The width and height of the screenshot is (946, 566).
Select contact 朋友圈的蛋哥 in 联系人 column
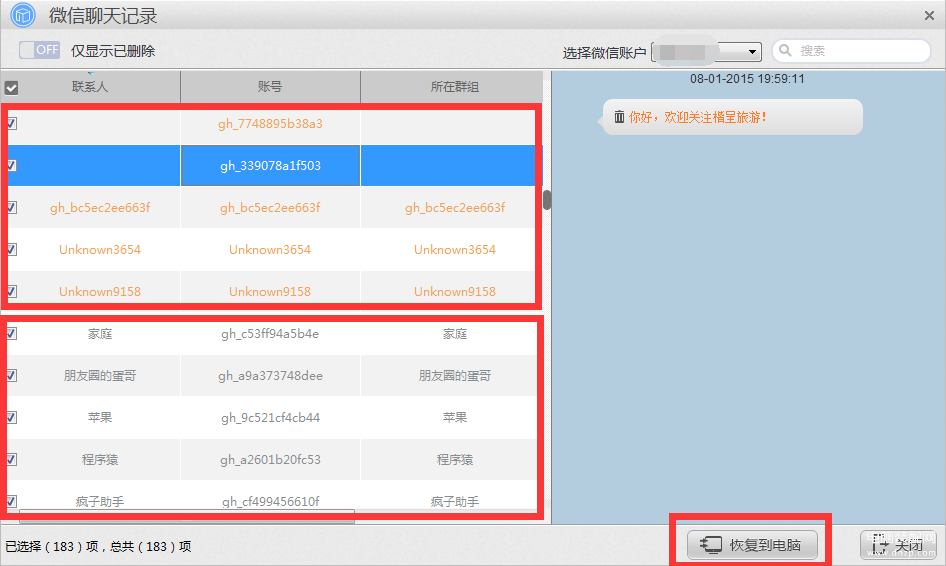pyautogui.click(x=100, y=375)
